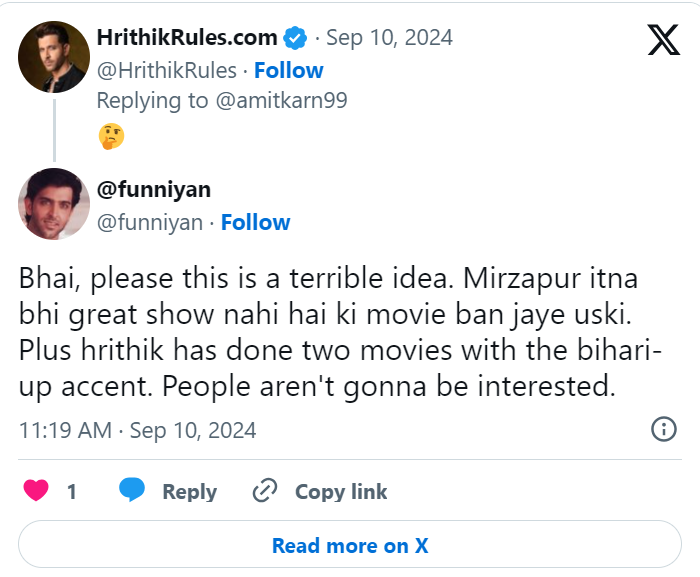Click the Reply speech bubble icon
700x577 pixels.
(132, 491)
